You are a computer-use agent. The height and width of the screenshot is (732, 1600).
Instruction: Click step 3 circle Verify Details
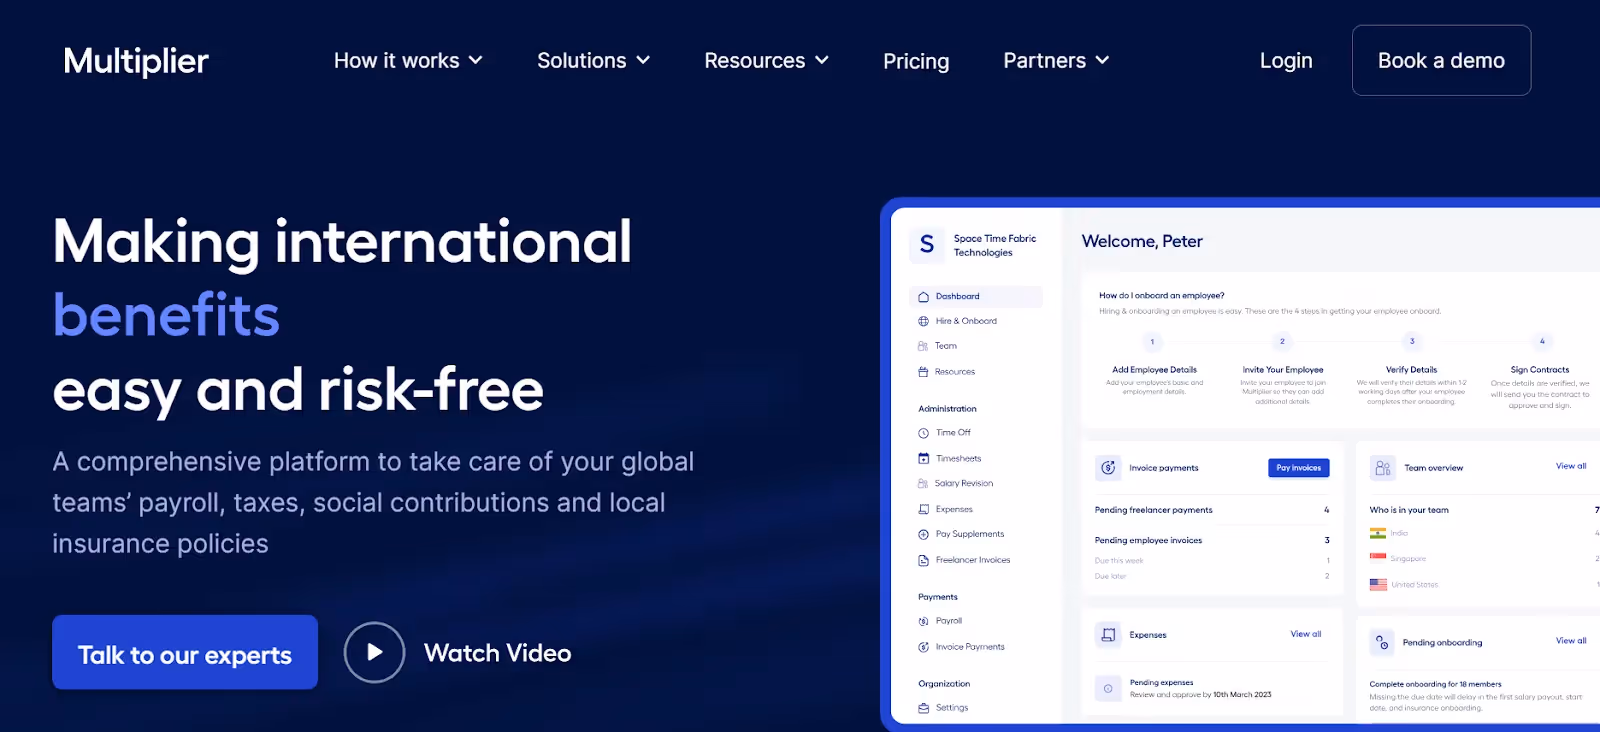click(1412, 342)
